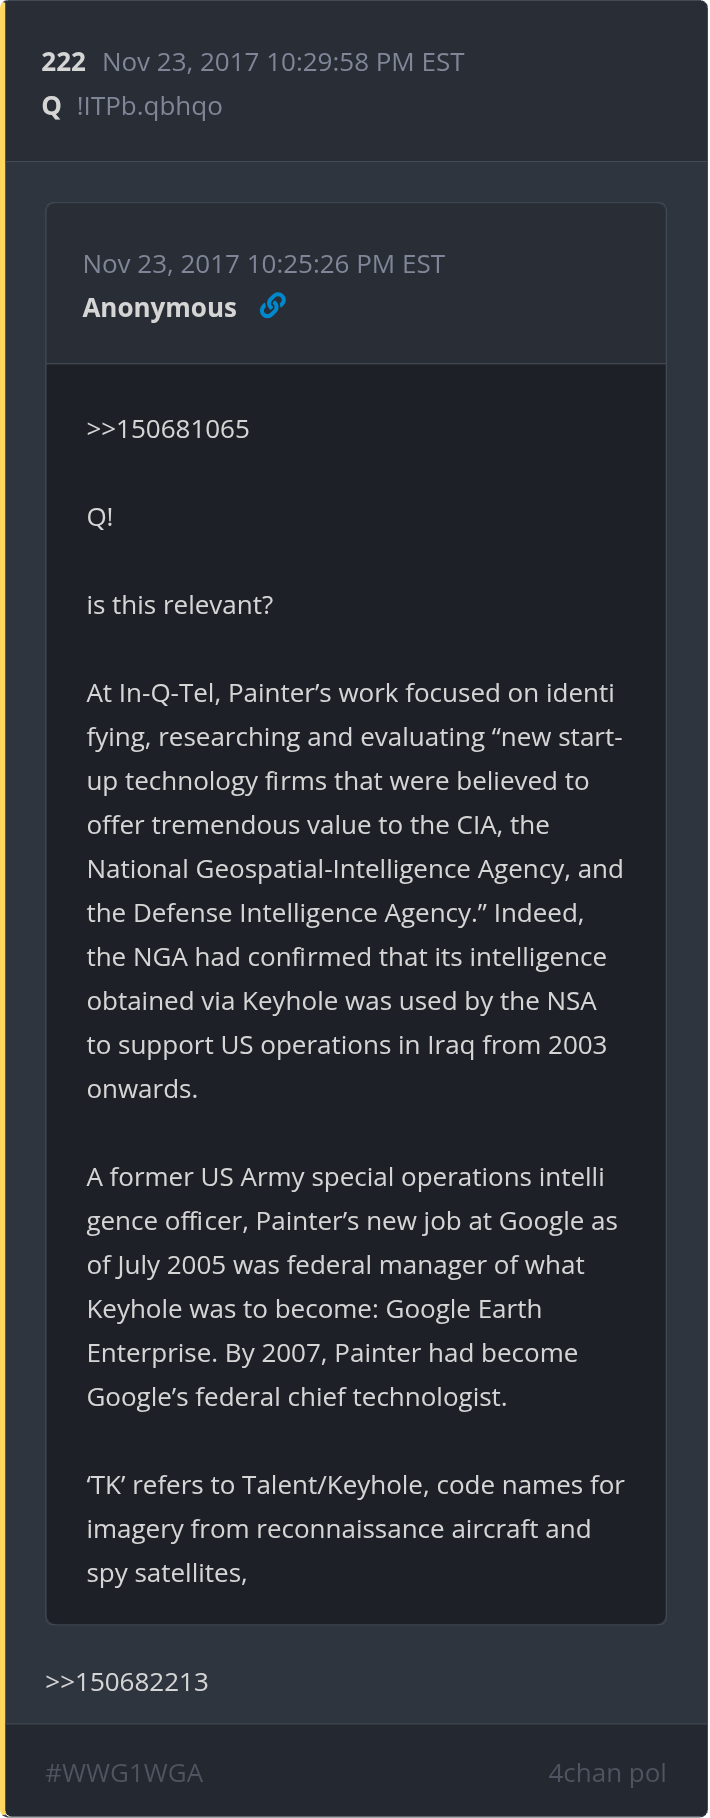Follow the >>150681065 reply reference
Viewport: 710px width, 1818px height.
tap(168, 429)
